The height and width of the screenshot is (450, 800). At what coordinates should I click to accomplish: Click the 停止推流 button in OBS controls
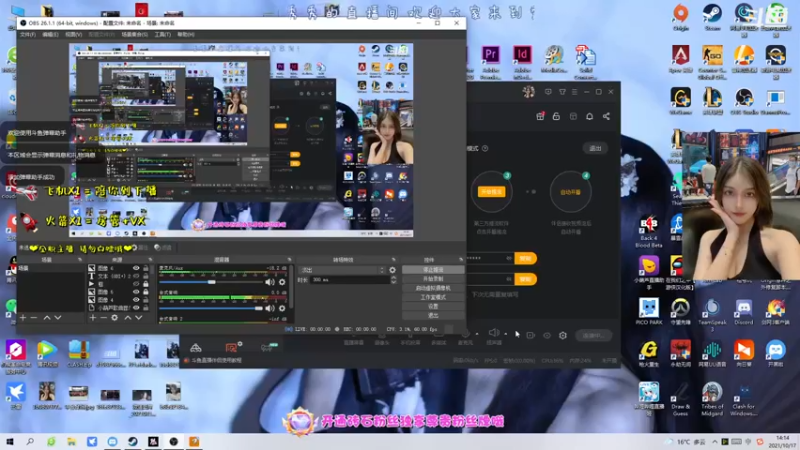coord(433,269)
